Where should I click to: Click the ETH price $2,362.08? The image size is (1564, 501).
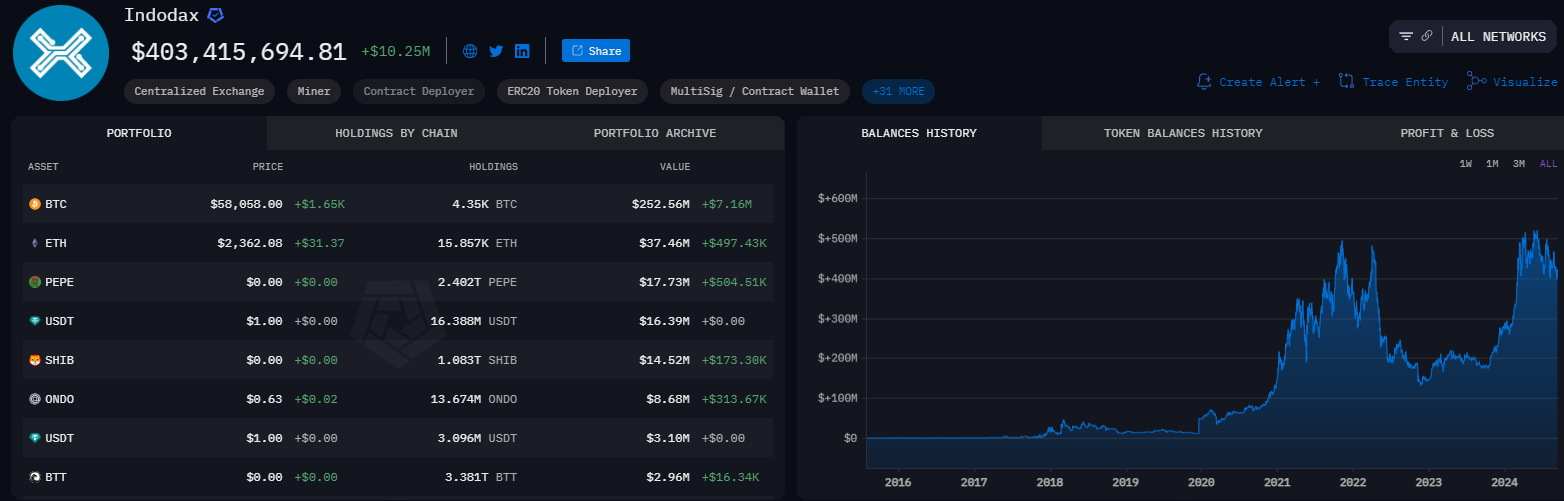pos(250,243)
